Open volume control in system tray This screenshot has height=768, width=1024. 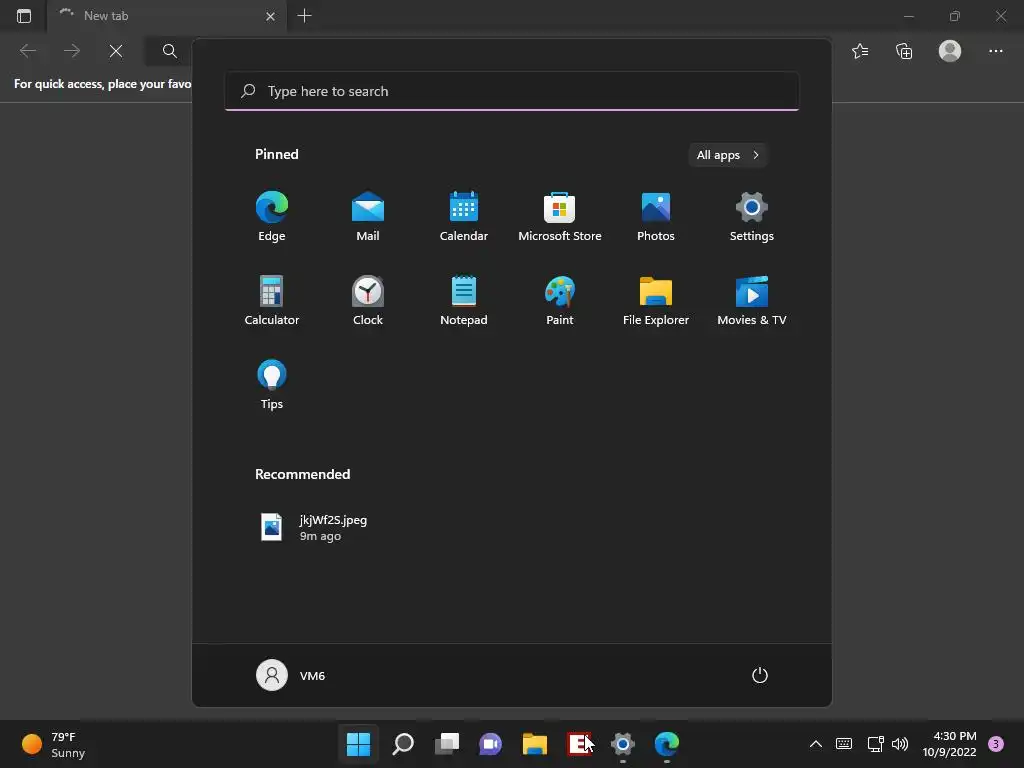pos(900,744)
